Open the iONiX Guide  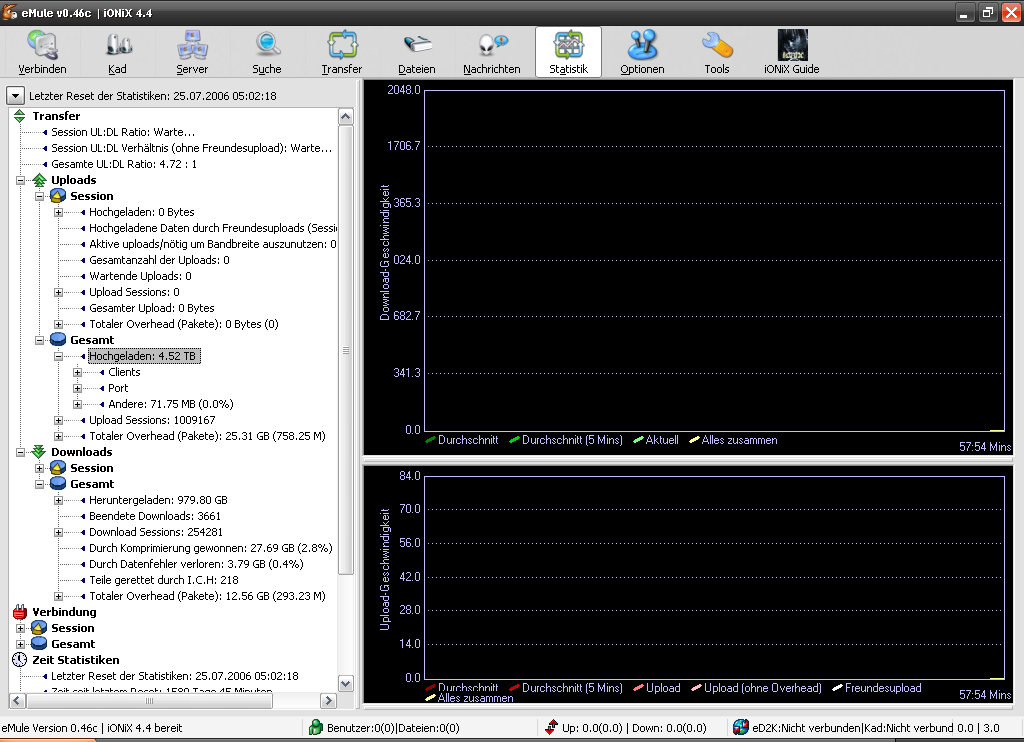click(792, 52)
